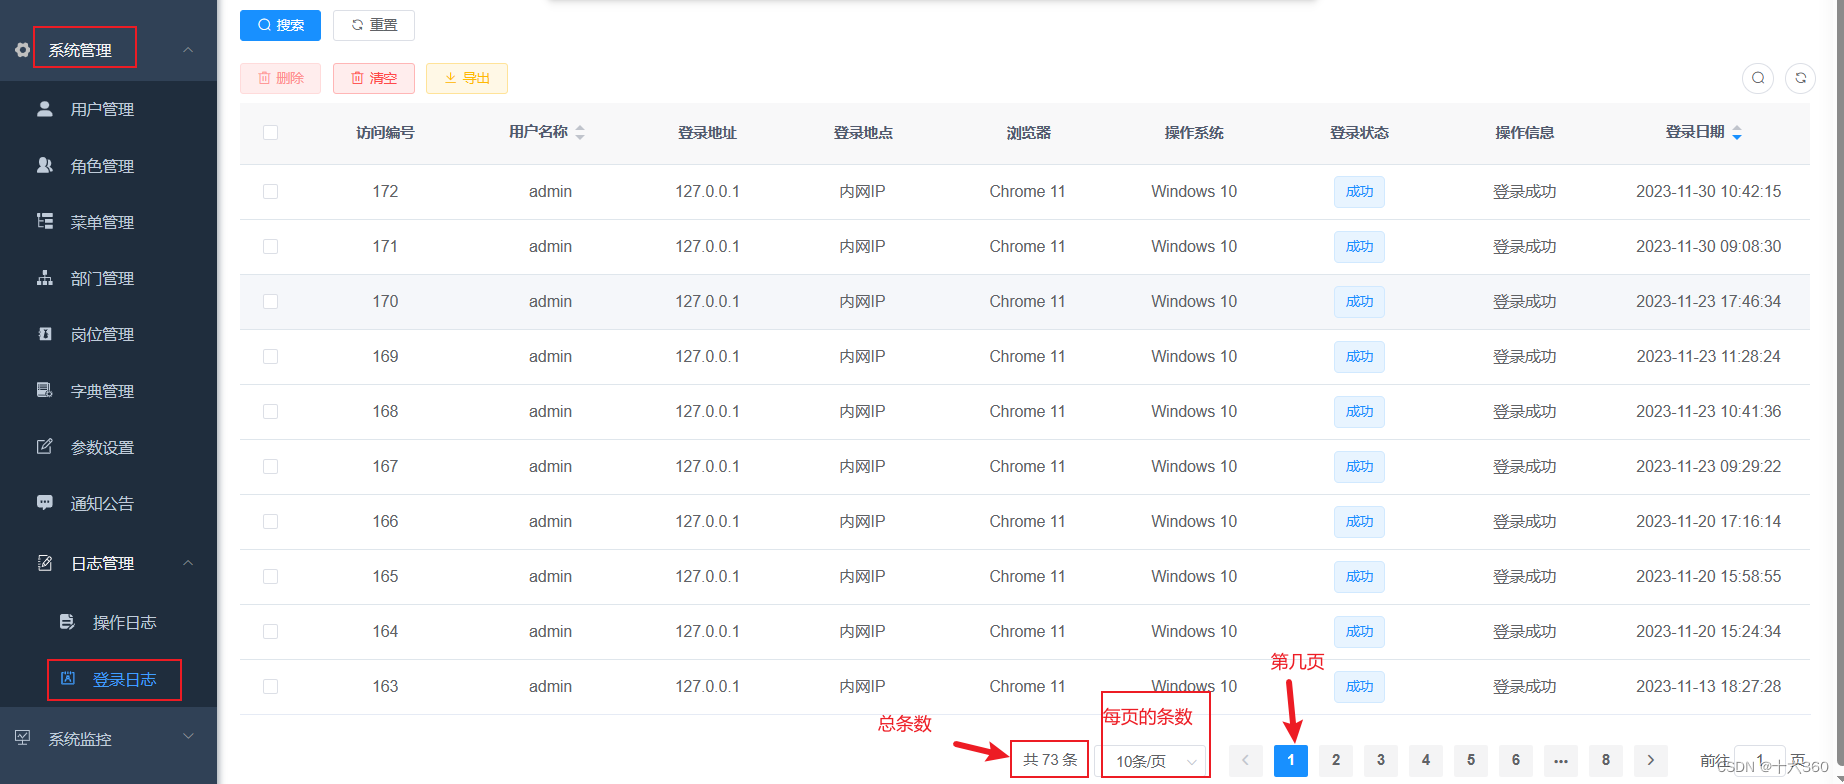Screen dimensions: 1844x784
Task: Sort by 用户名称 column arrows
Action: (580, 132)
